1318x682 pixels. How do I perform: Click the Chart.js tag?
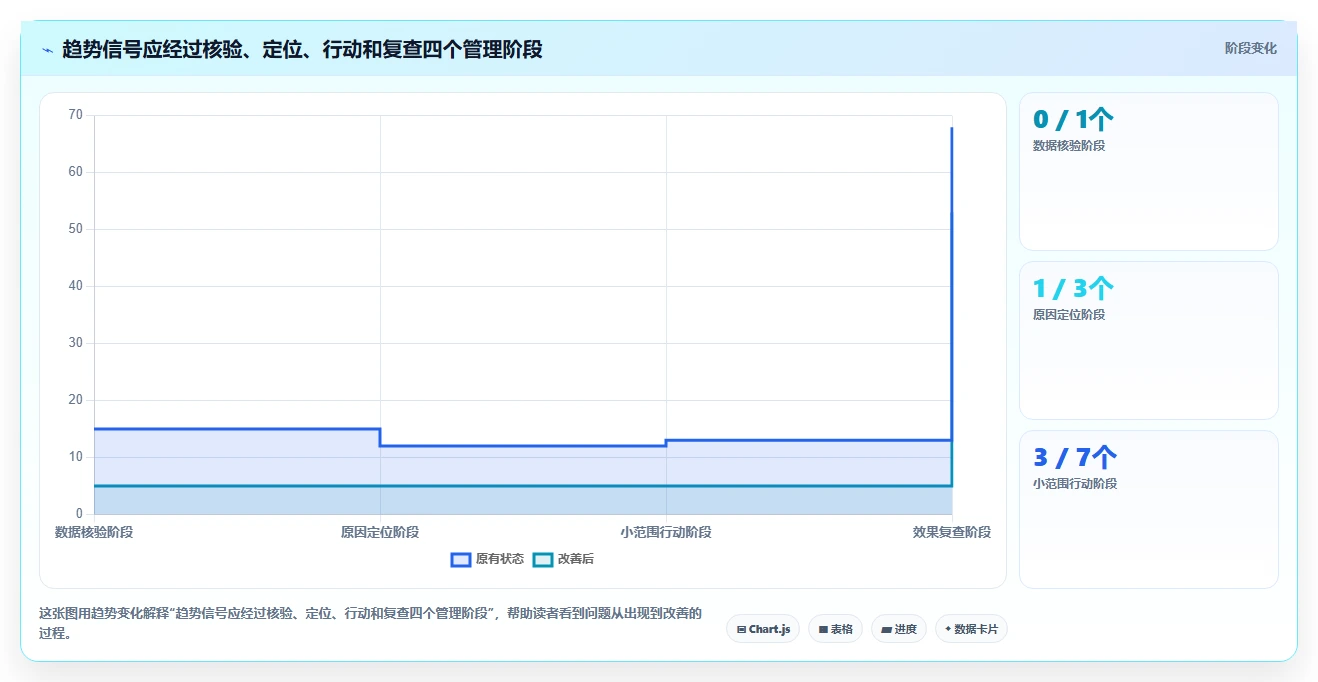pos(763,629)
